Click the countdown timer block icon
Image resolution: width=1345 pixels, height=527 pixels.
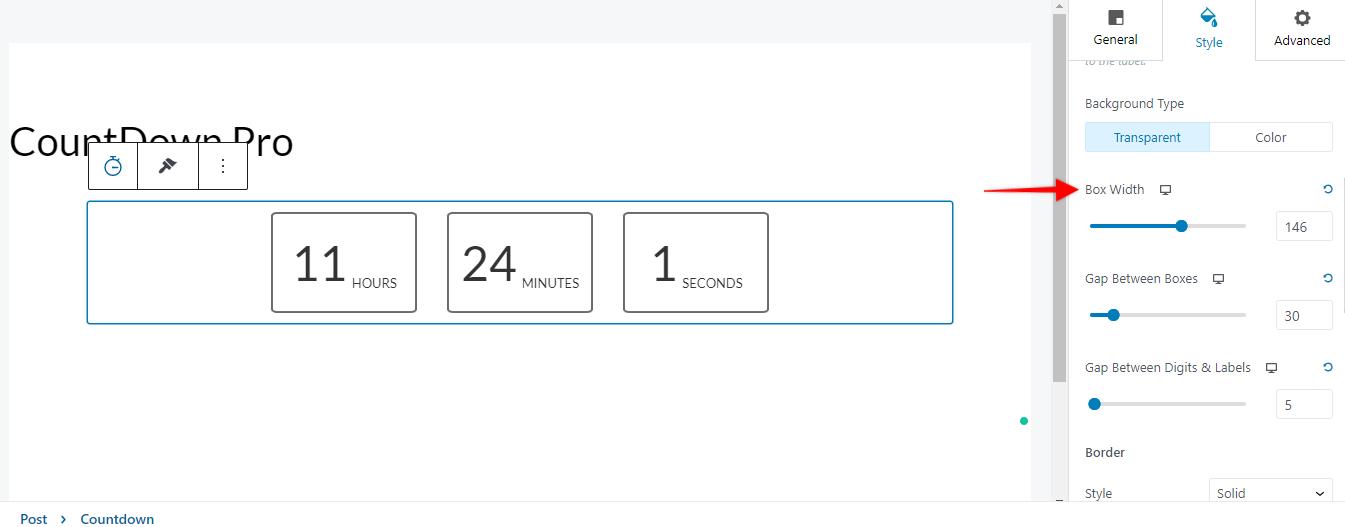(x=113, y=166)
